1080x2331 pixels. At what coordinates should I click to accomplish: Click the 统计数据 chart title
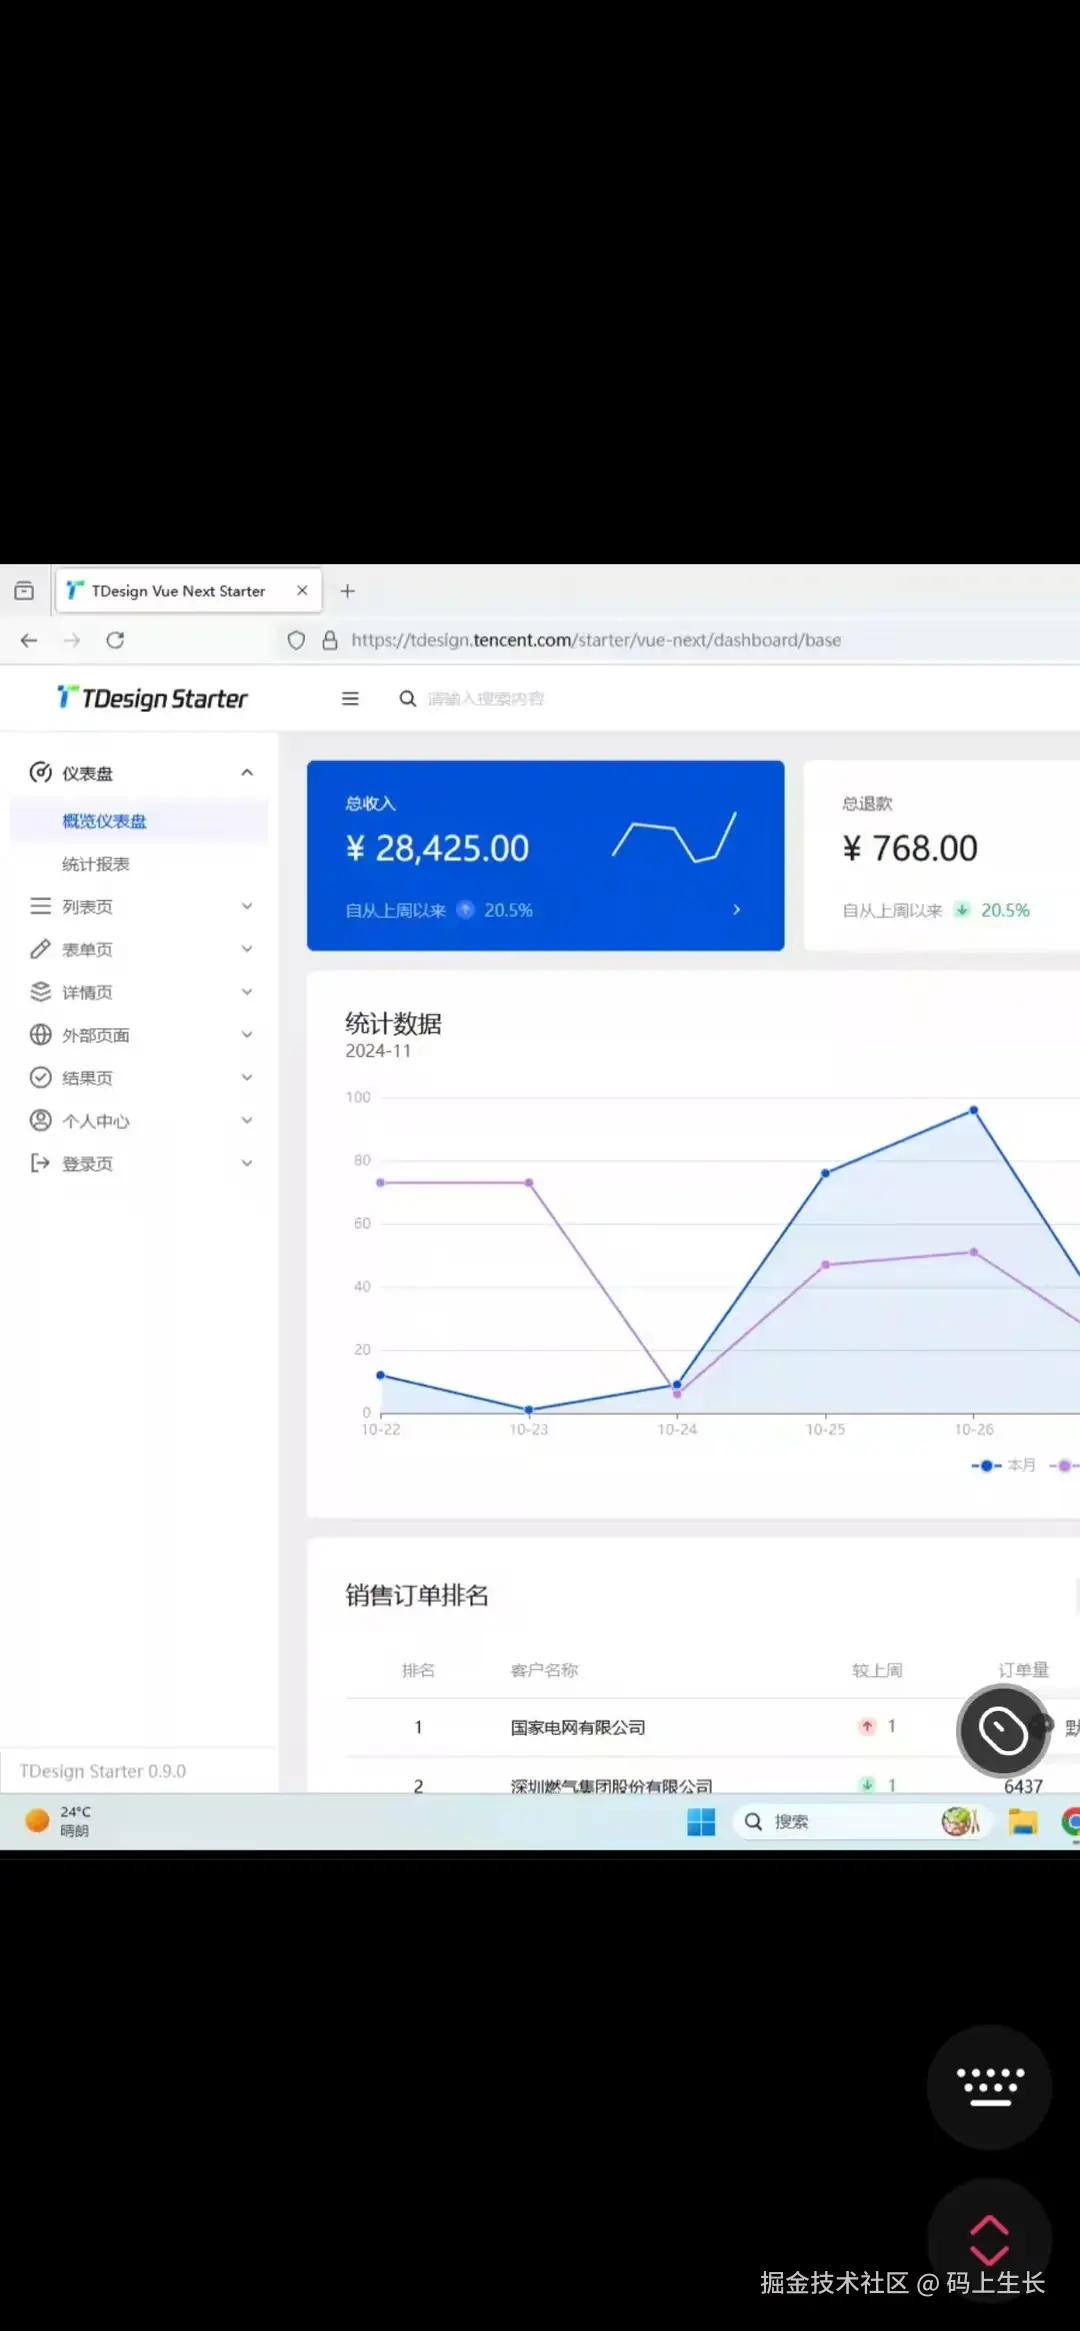click(x=393, y=1024)
